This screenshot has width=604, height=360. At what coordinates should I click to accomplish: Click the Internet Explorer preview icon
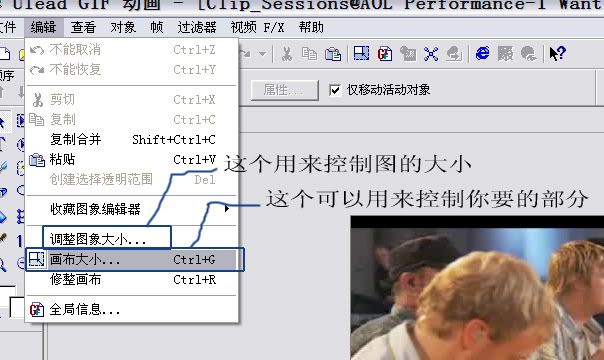(483, 53)
